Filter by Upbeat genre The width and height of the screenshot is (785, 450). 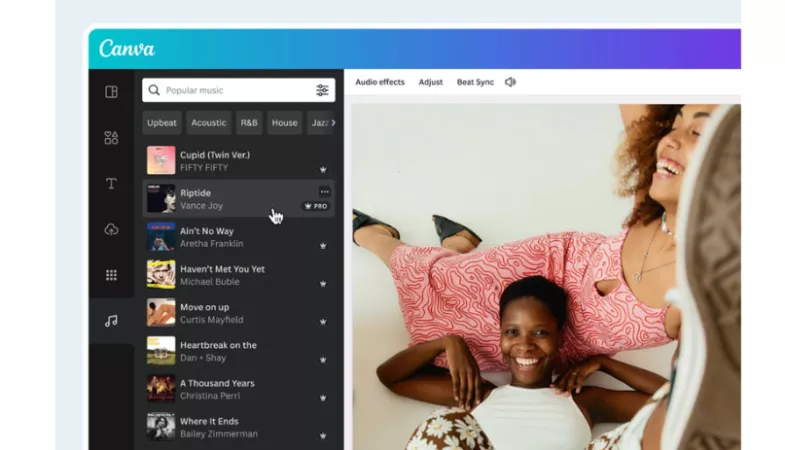pyautogui.click(x=162, y=123)
